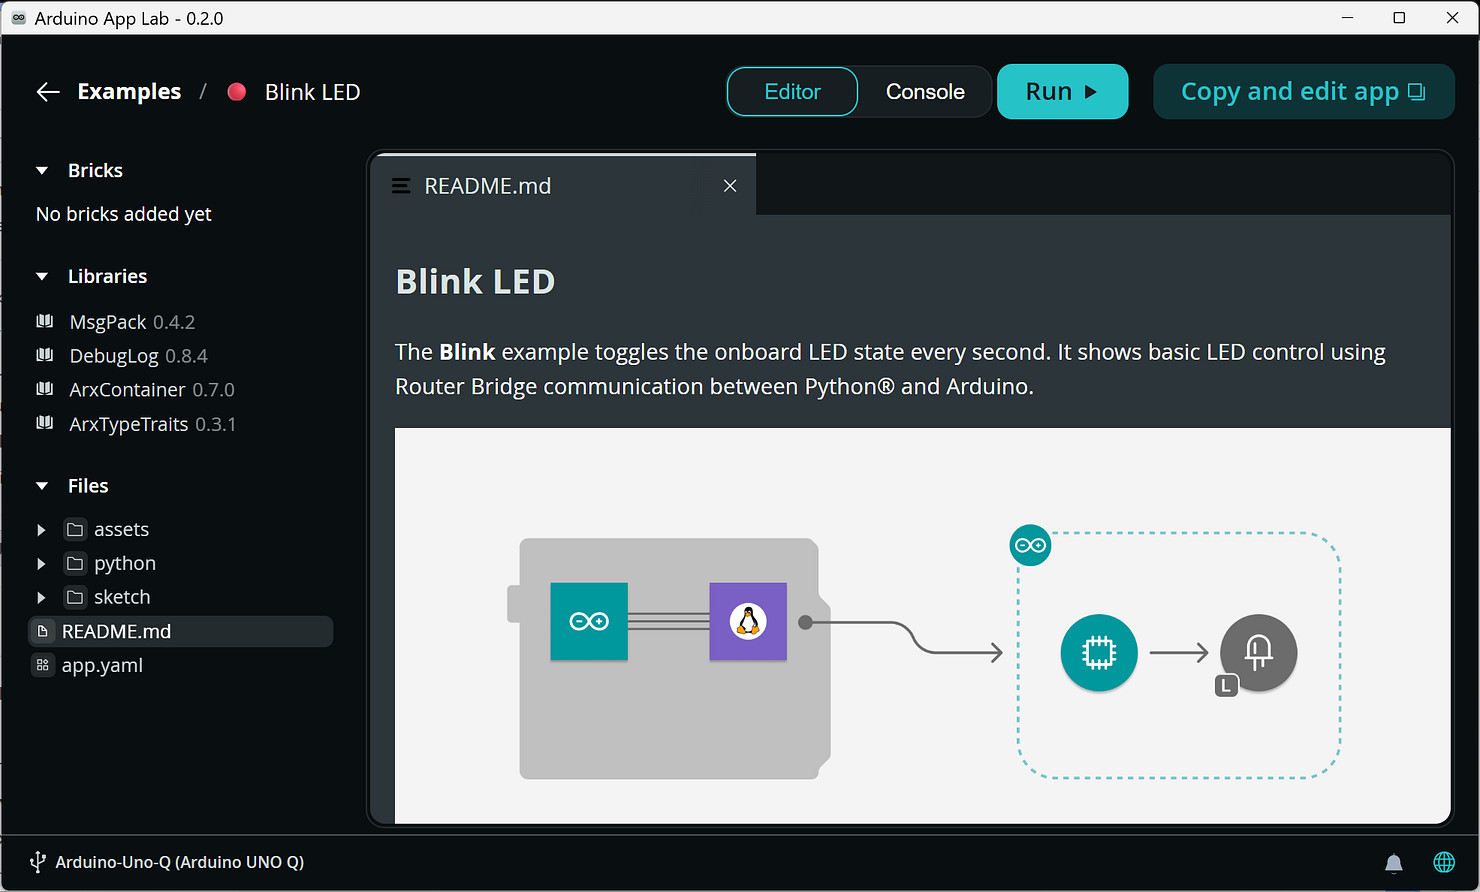Select README.md in the Files list
1480x892 pixels.
[x=116, y=632]
